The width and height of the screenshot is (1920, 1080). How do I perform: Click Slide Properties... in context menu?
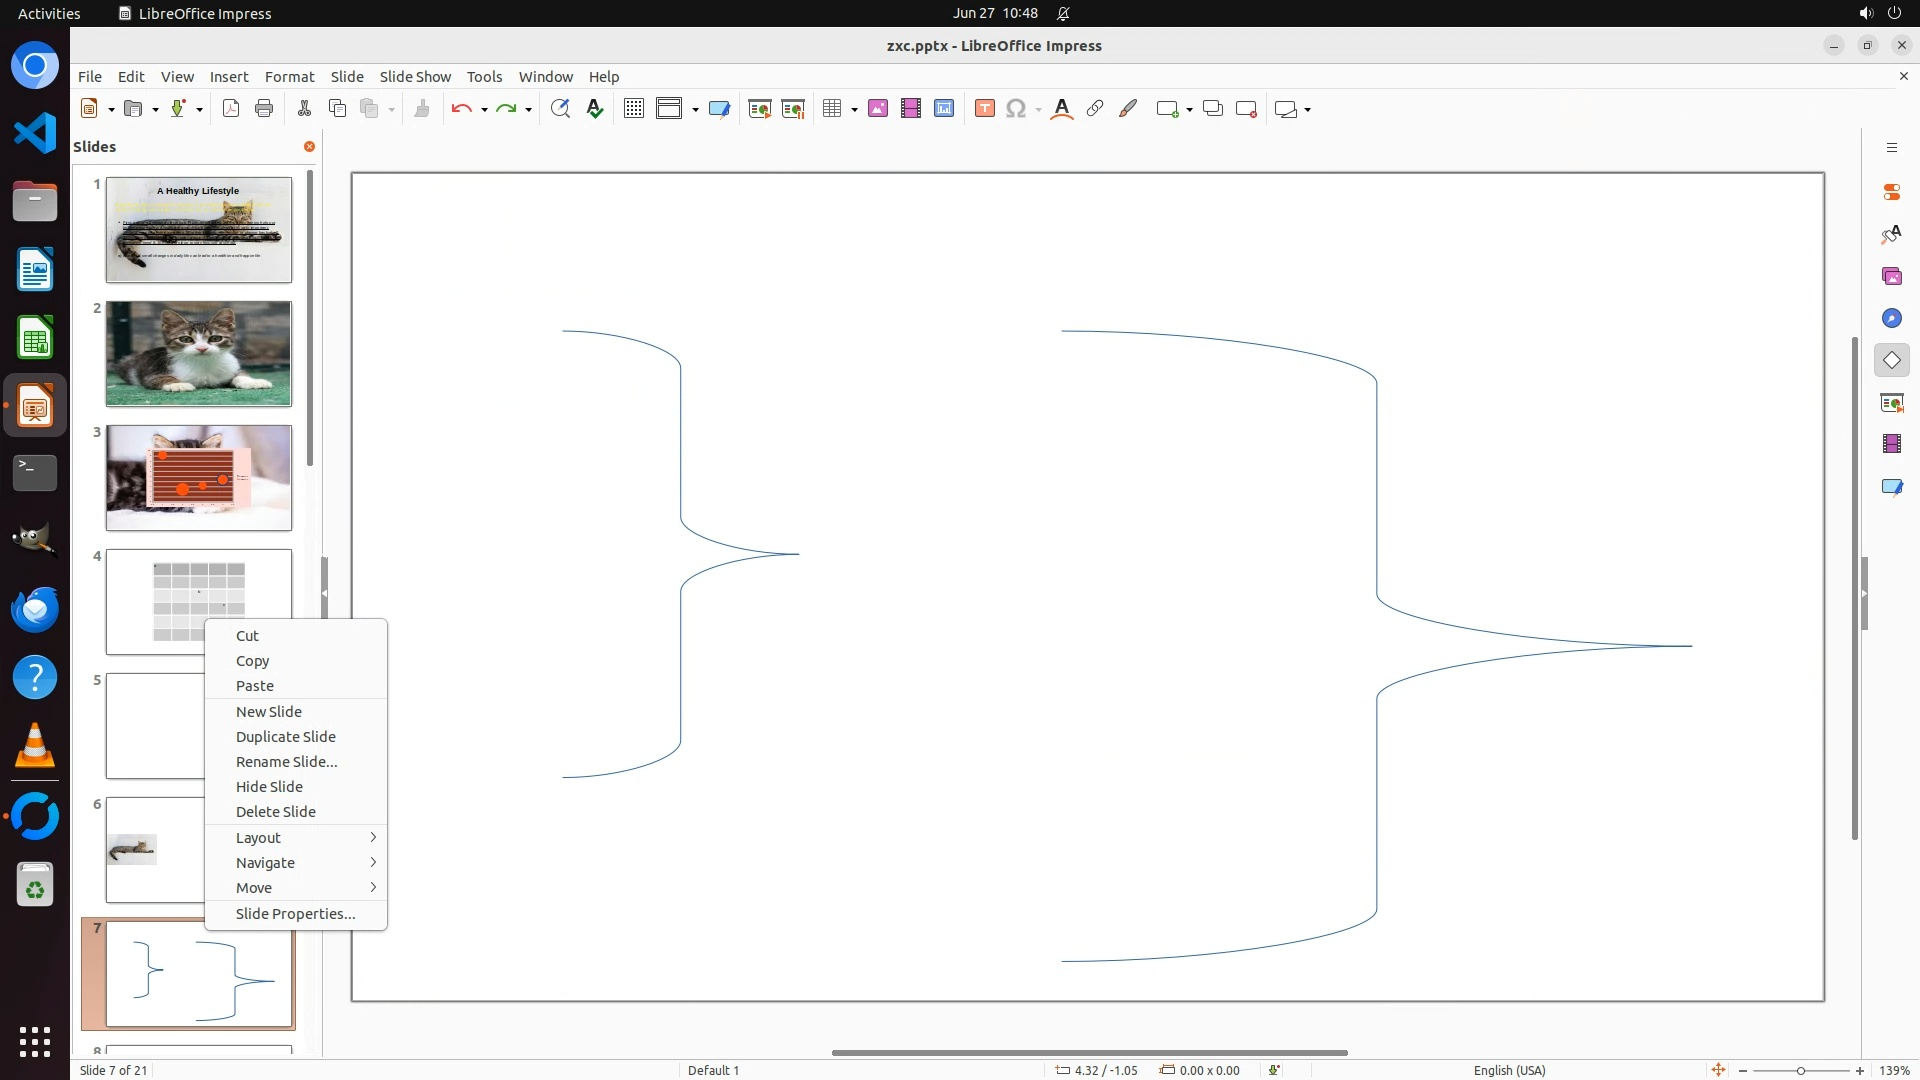[295, 913]
